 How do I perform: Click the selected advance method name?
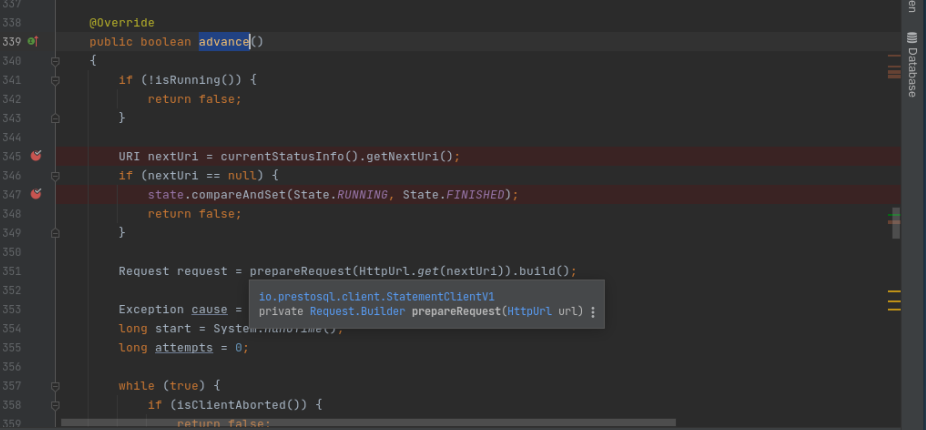click(224, 41)
